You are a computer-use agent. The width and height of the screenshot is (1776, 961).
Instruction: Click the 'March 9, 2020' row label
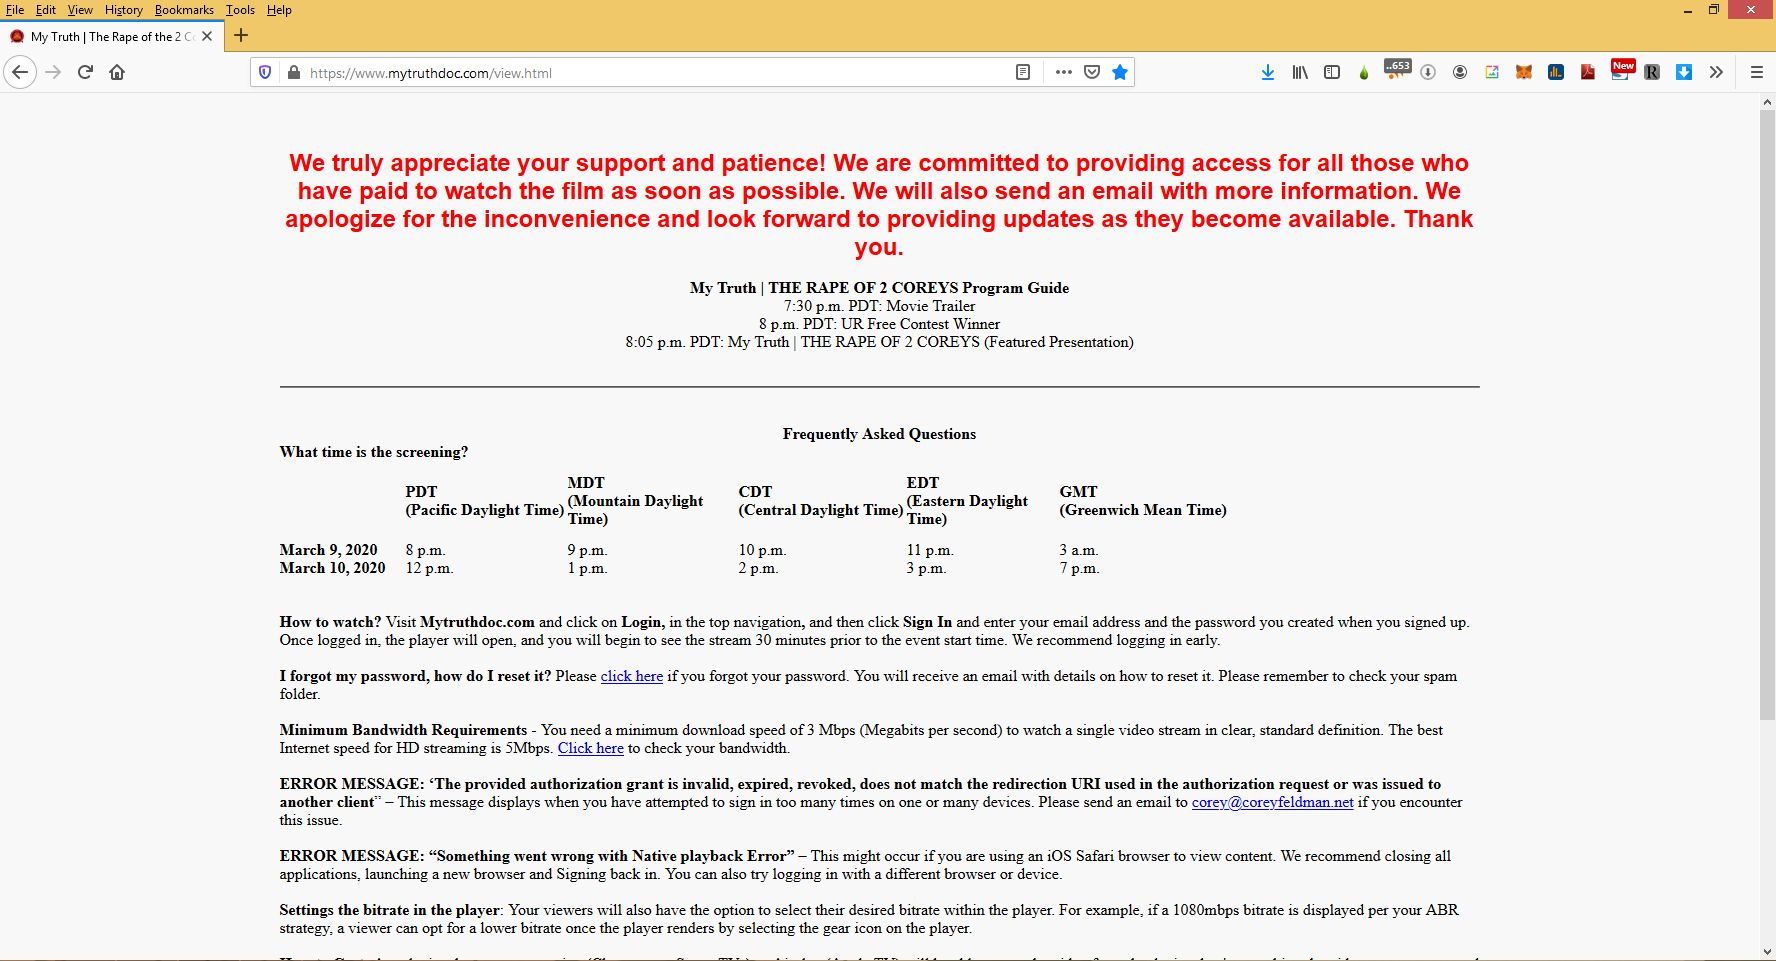click(x=329, y=550)
